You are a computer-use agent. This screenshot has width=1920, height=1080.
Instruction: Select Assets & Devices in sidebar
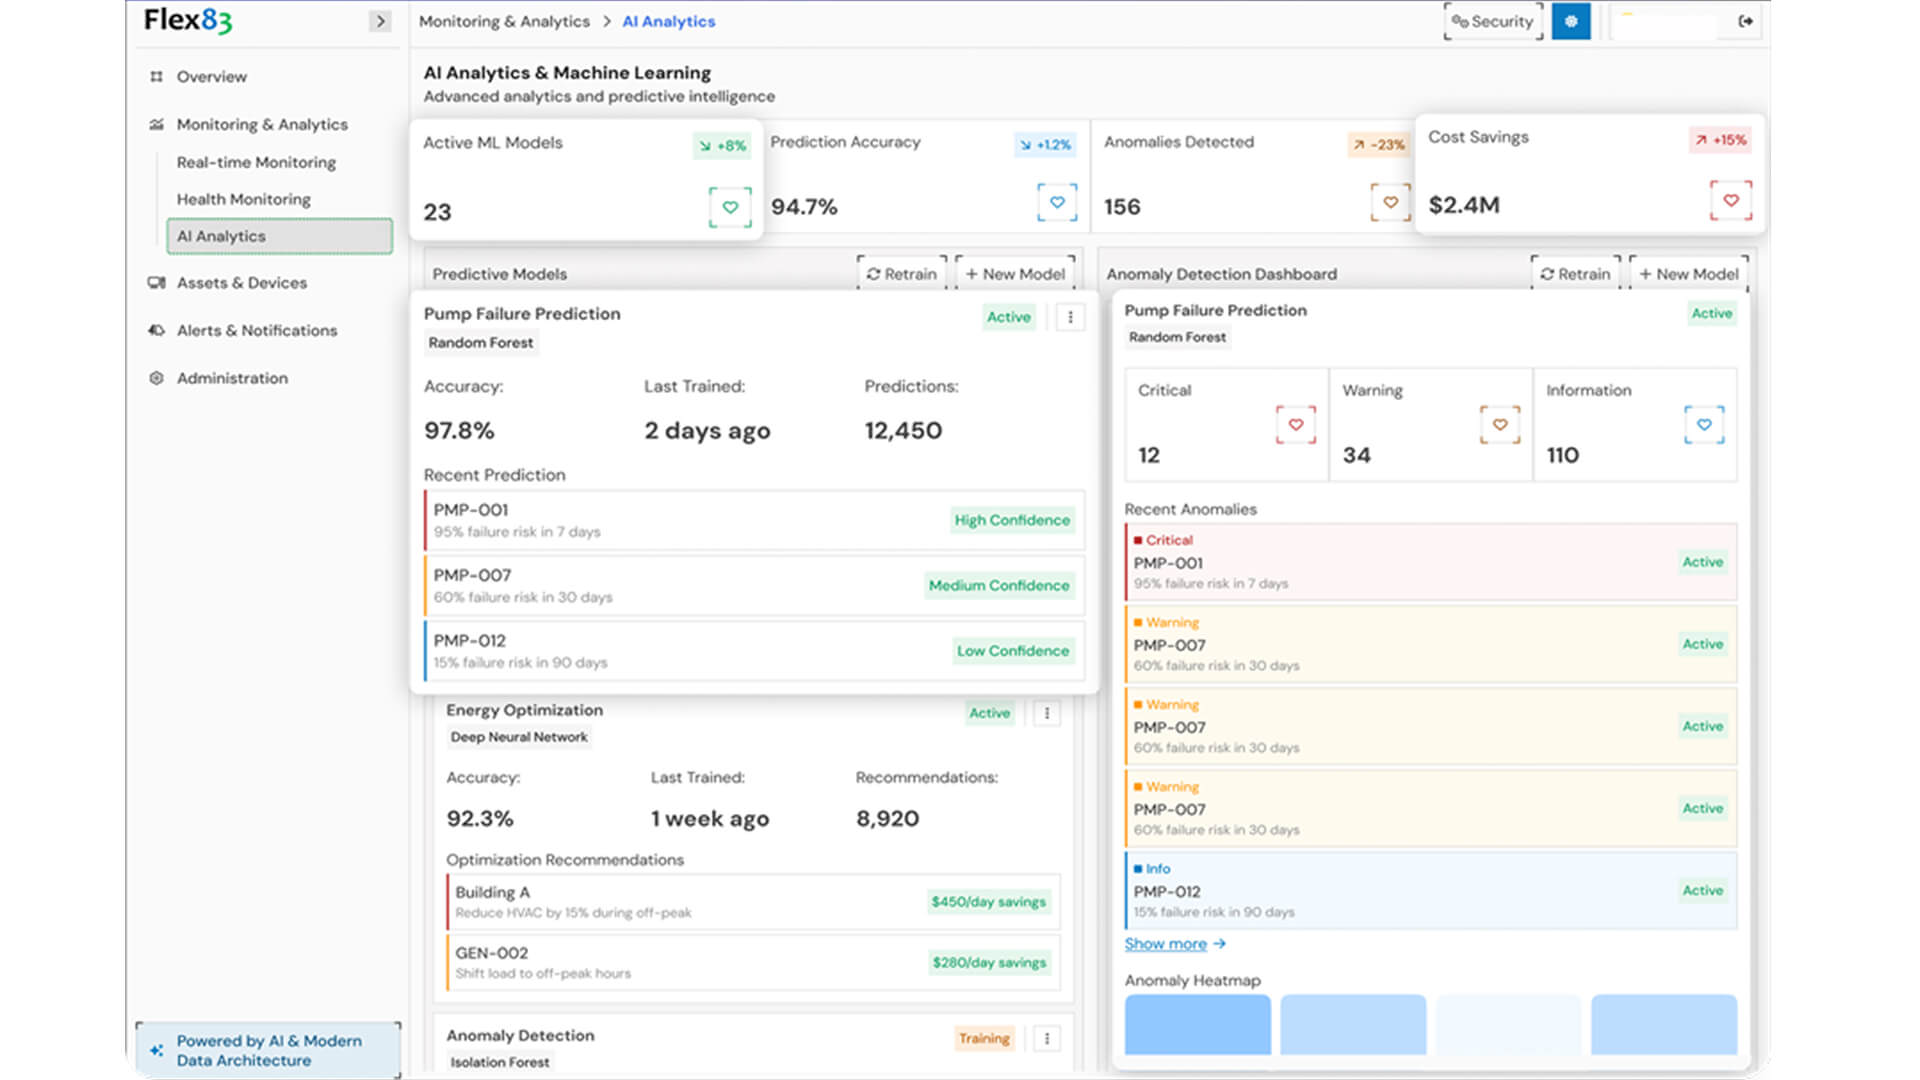[x=241, y=283]
